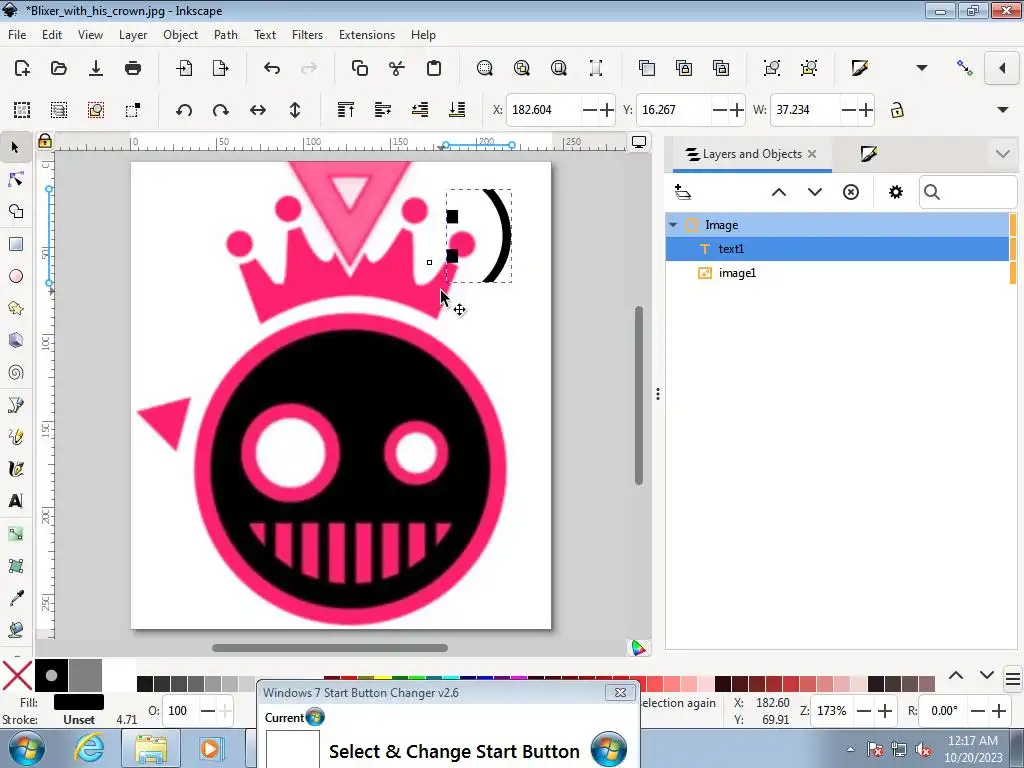Select the image1 object row
The height and width of the screenshot is (768, 1024).
click(x=837, y=273)
